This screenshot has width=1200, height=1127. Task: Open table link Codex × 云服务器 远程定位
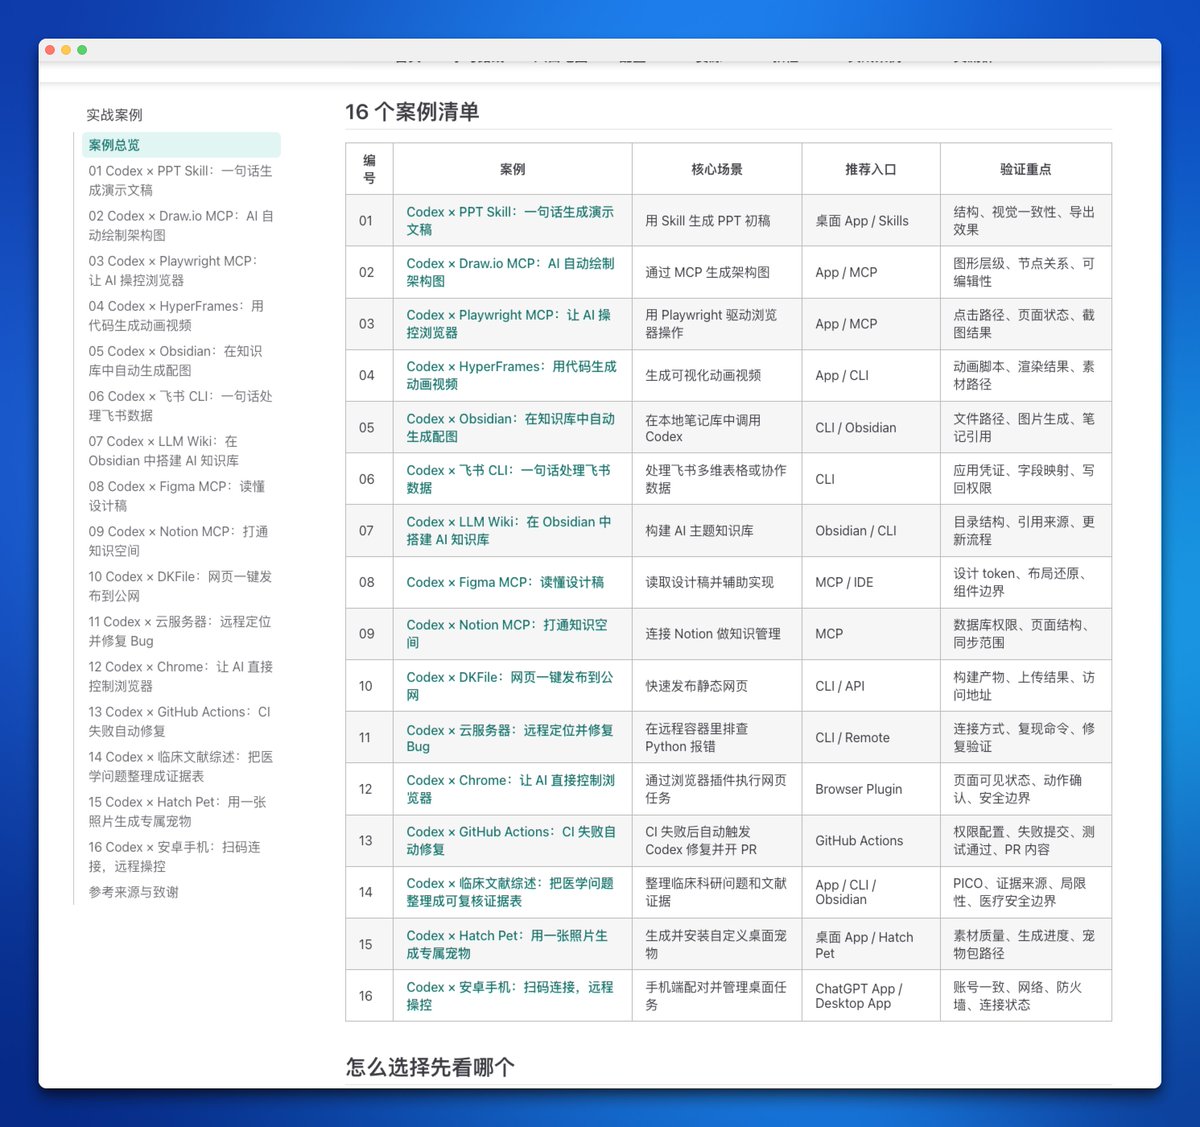tap(510, 738)
